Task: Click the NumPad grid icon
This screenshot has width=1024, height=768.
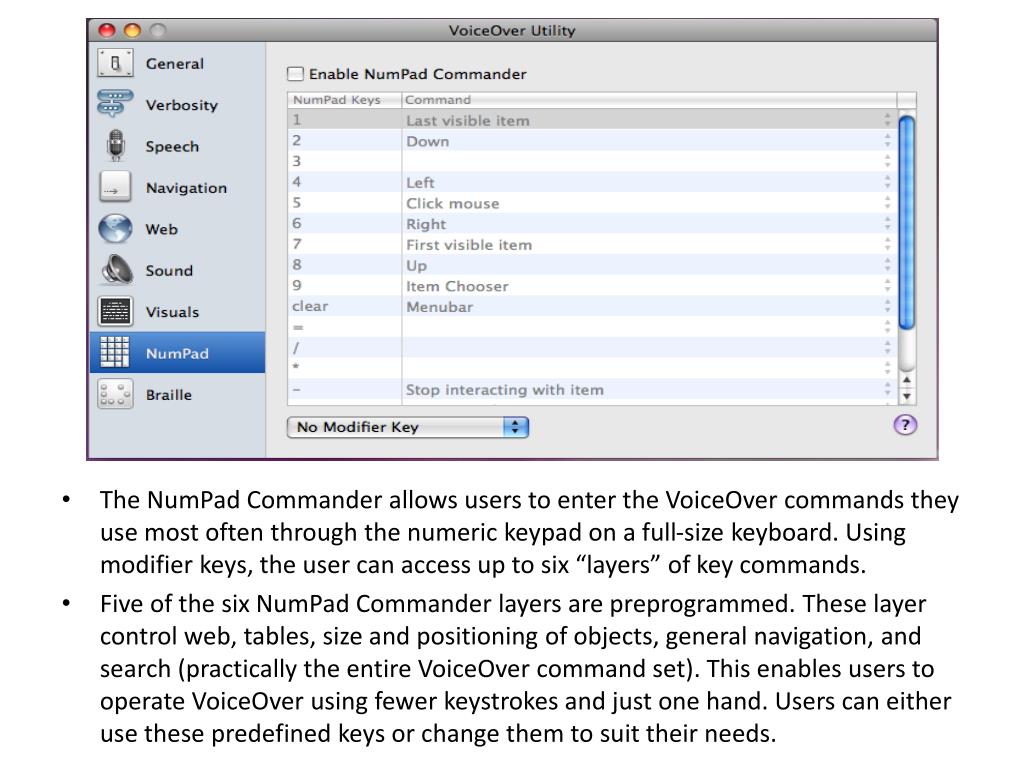Action: pyautogui.click(x=115, y=353)
